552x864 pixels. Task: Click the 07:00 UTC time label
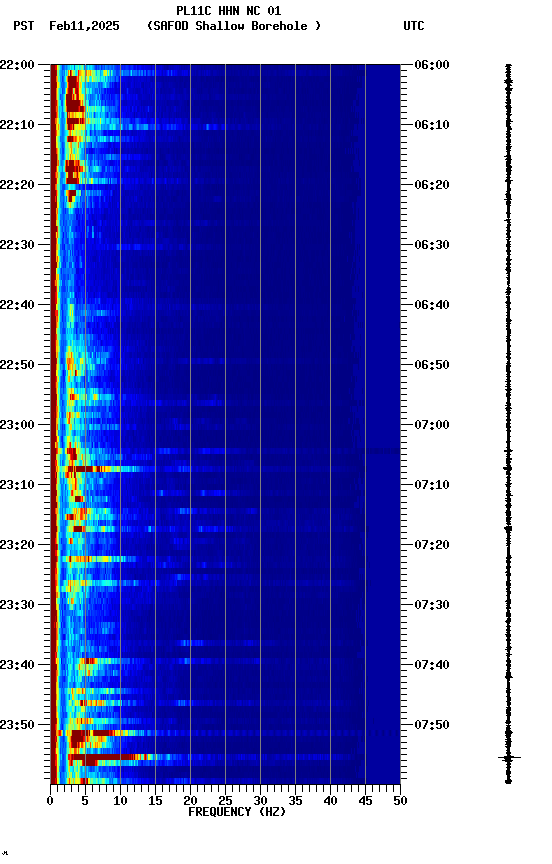[432, 425]
